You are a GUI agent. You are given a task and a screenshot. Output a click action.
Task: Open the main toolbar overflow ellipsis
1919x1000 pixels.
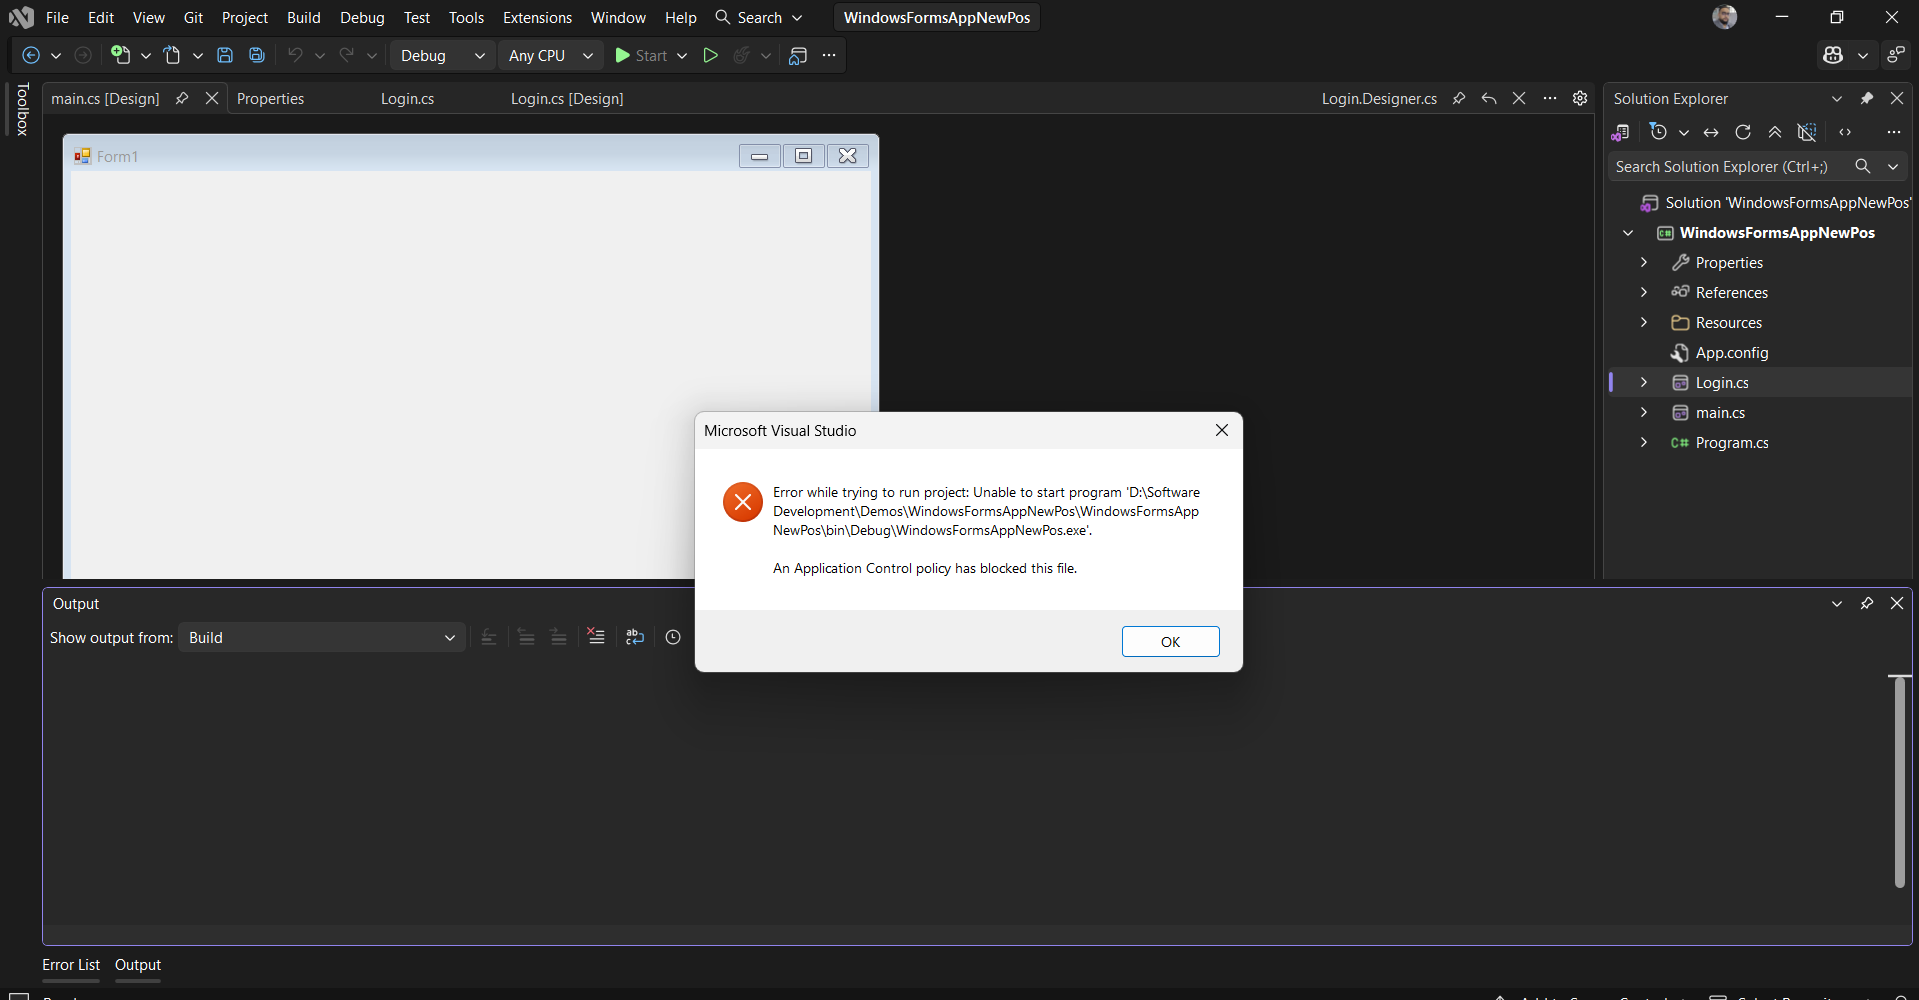coord(829,56)
